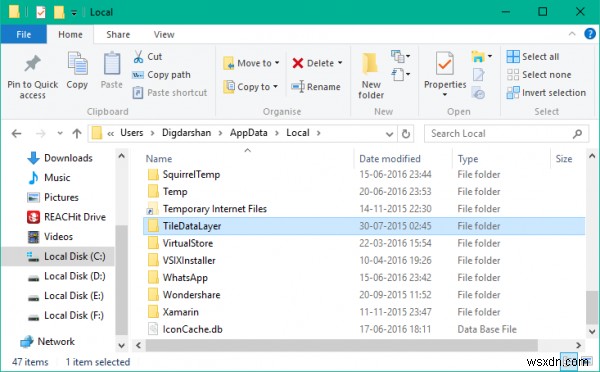The image size is (600, 372).
Task: Select Local Disk (D:) in navigation pane
Action: [x=74, y=276]
